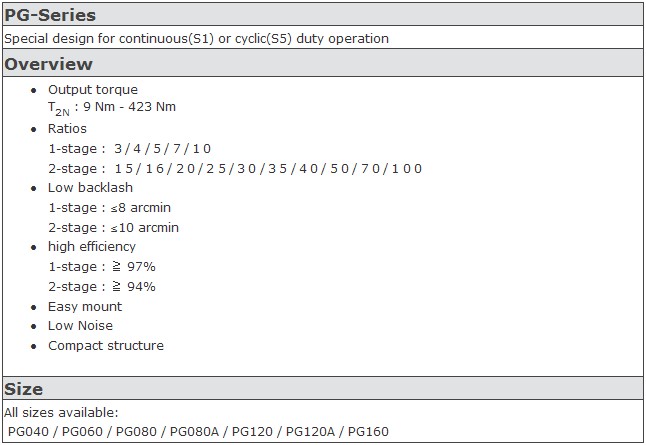Screen dimensions: 646x445
Task: Select the Low backlash bullet item
Action: (x=90, y=187)
